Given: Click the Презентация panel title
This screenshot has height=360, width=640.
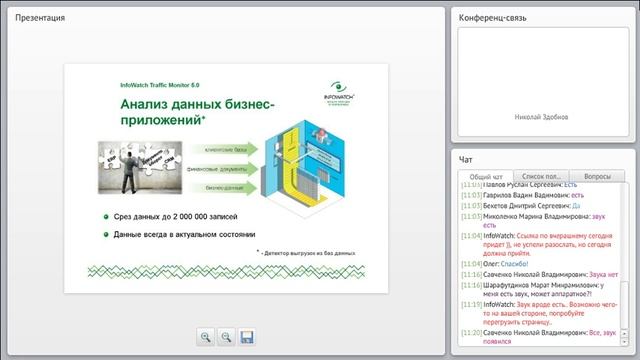Looking at the screenshot, I should pyautogui.click(x=40, y=18).
